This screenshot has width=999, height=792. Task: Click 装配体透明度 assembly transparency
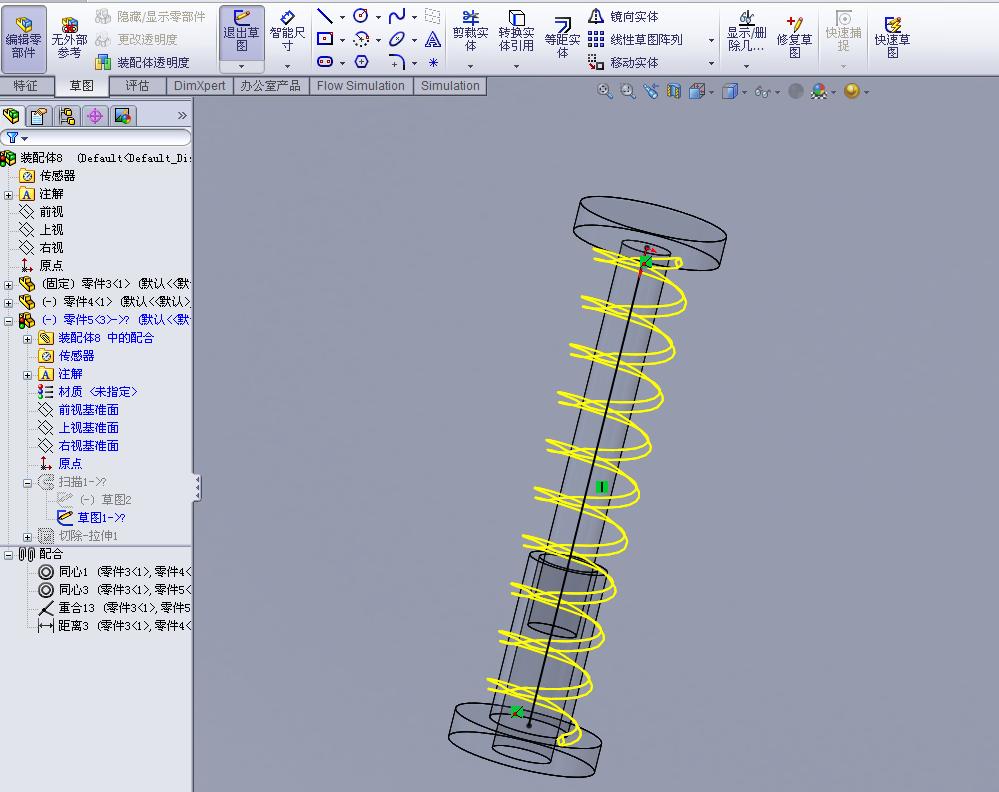click(142, 62)
